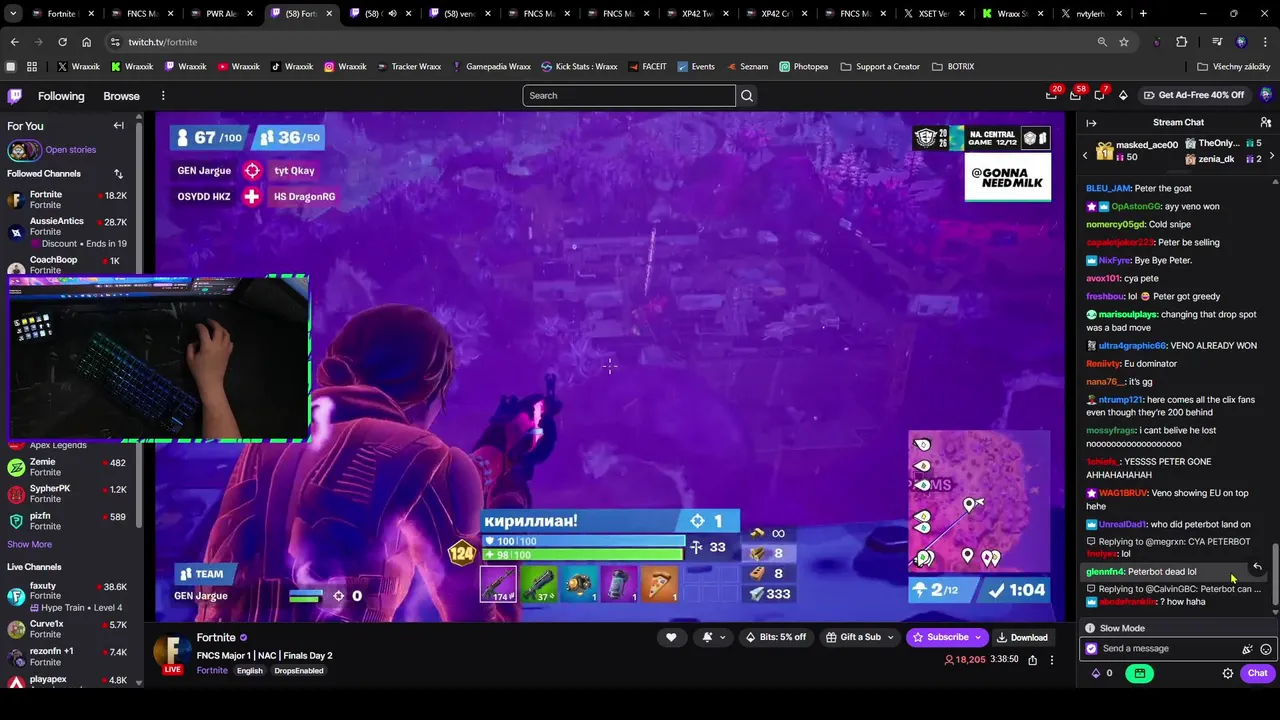Screen dimensions: 1280x720
Task: Sort followed channels with the arrows icon
Action: point(118,174)
